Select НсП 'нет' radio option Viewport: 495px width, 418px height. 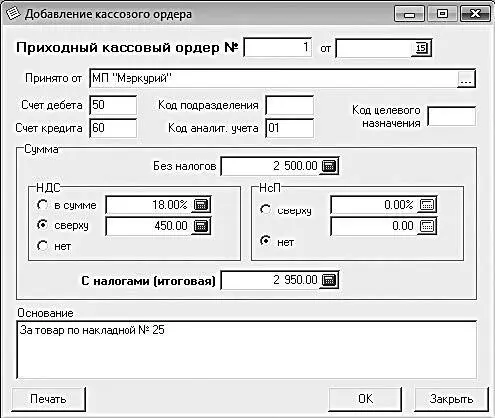(265, 241)
